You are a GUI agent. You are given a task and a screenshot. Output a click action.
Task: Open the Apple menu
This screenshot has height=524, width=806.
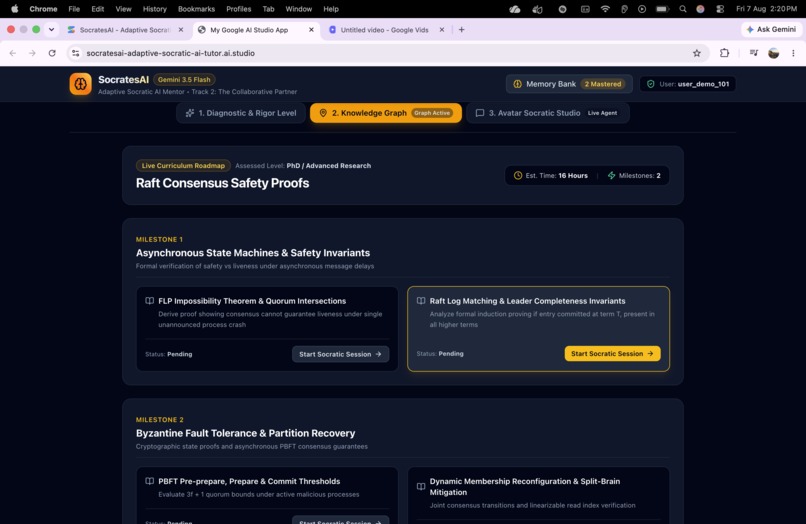tap(15, 9)
